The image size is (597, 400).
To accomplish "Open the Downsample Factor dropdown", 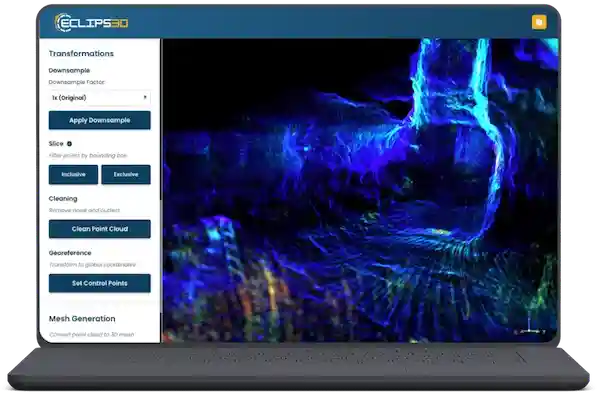I will click(x=99, y=98).
